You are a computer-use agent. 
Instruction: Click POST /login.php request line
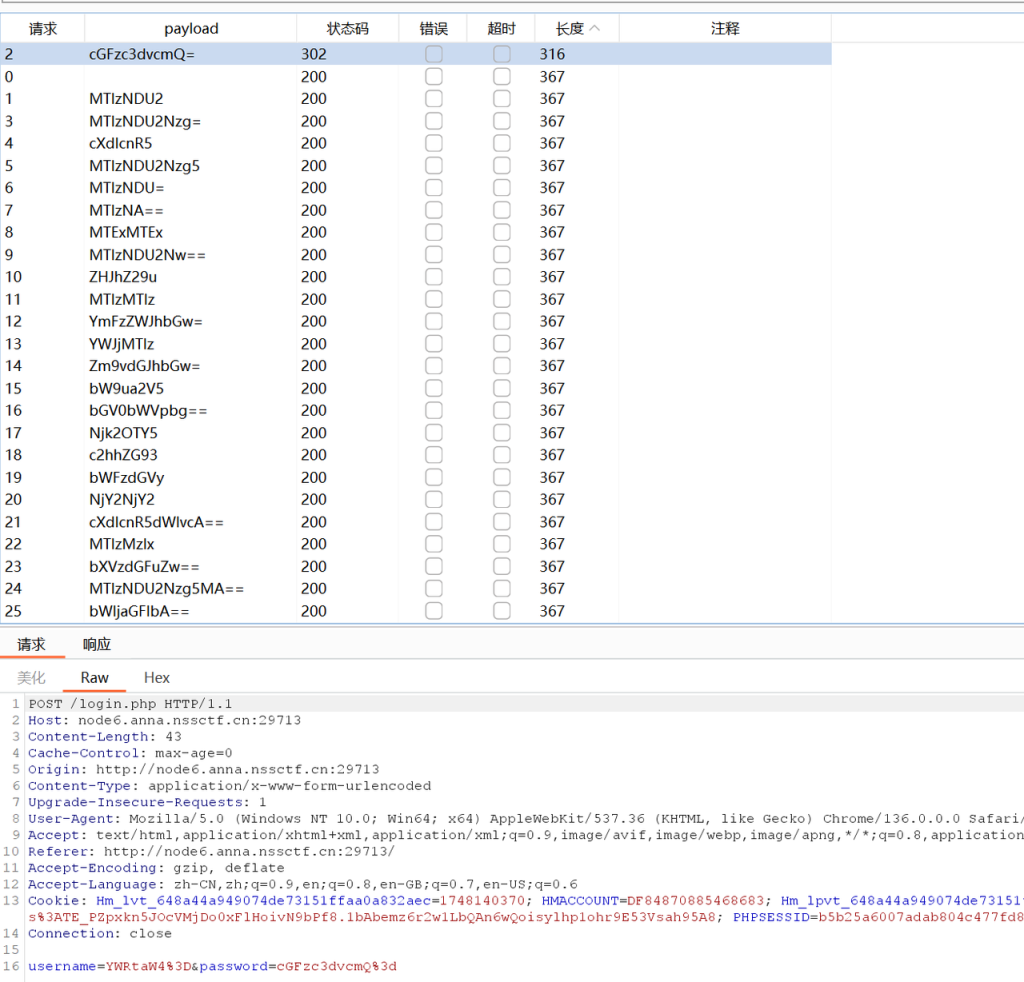point(131,704)
